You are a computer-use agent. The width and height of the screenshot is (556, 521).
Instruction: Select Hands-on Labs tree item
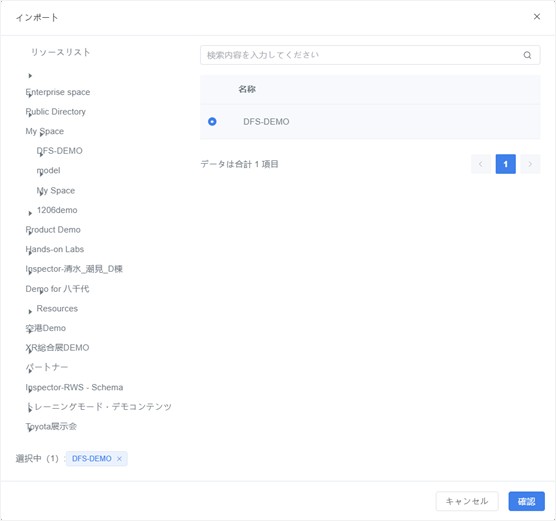tap(55, 249)
